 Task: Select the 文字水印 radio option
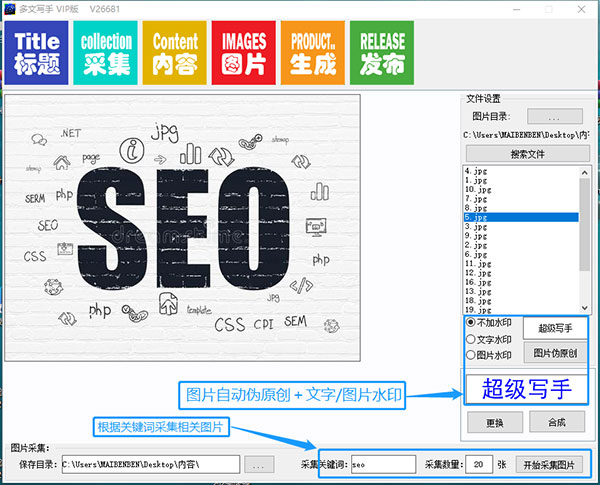pyautogui.click(x=489, y=339)
